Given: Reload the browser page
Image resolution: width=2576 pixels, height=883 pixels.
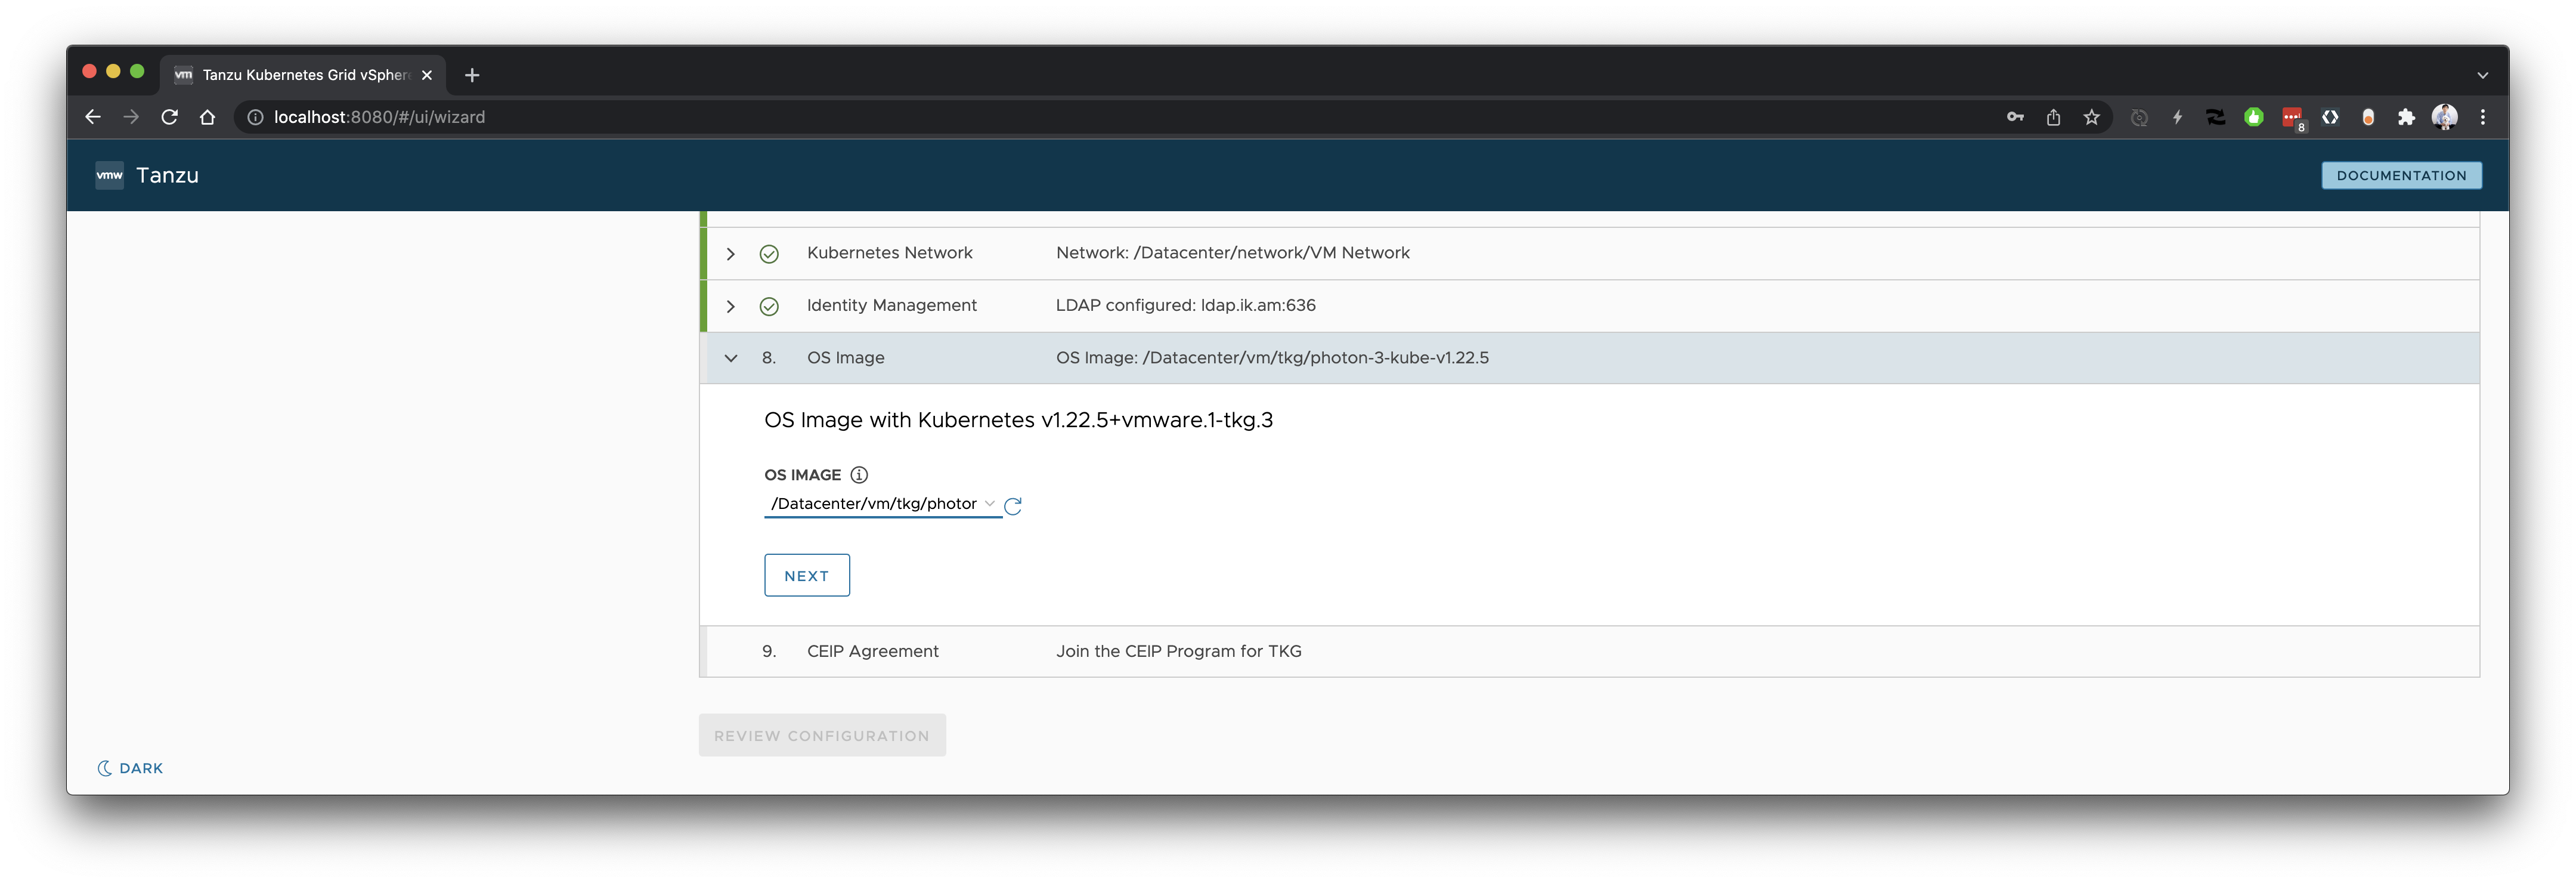Looking at the screenshot, I should 169,117.
